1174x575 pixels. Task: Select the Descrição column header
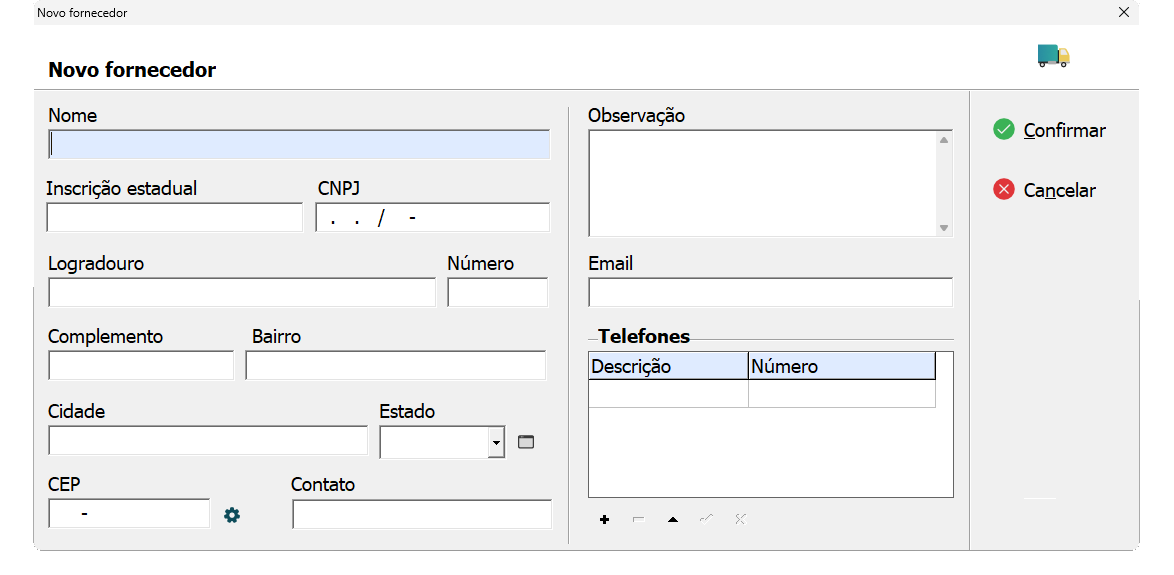pos(669,366)
